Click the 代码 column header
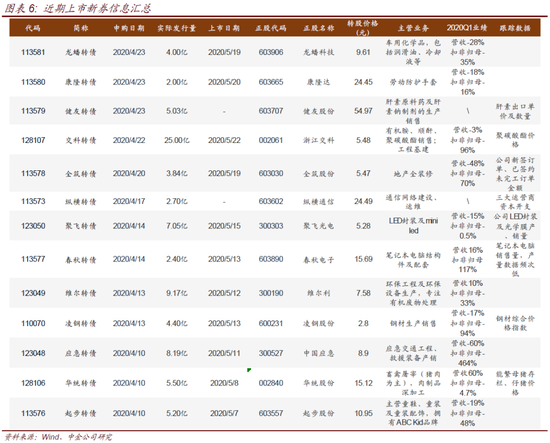 click(x=33, y=28)
